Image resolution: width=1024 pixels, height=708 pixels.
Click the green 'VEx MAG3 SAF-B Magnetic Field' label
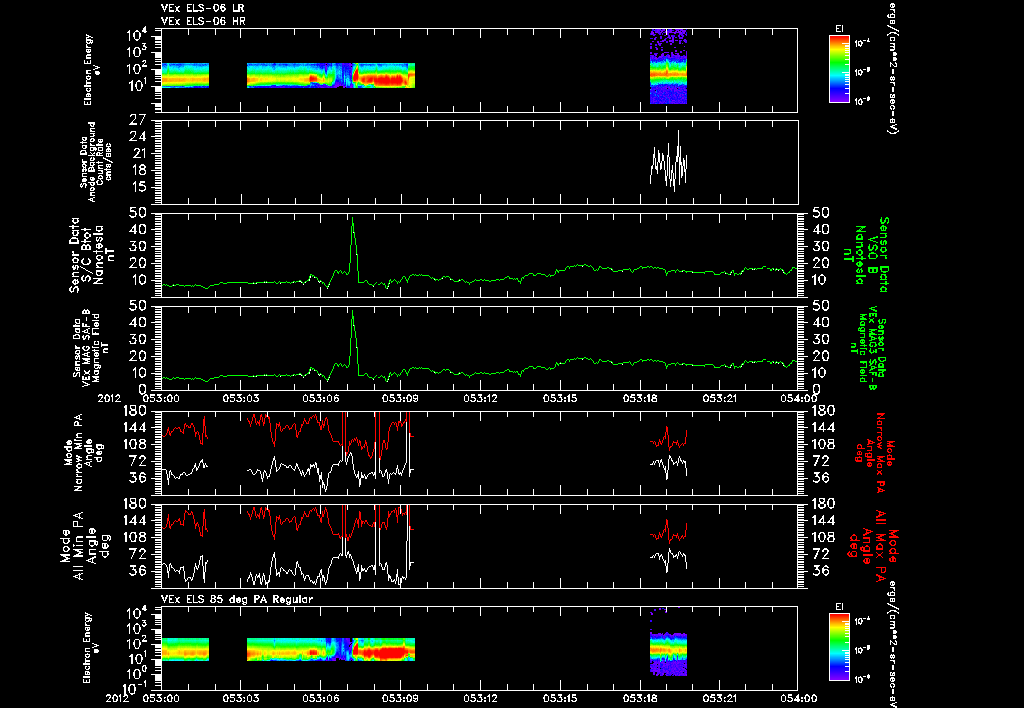[867, 347]
